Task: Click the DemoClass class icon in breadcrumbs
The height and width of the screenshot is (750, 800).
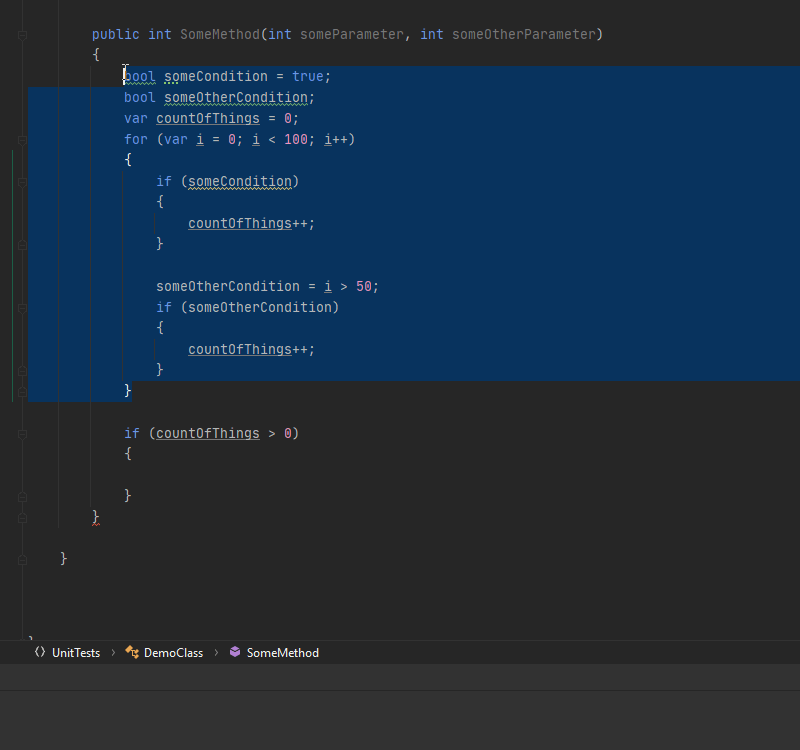Action: pyautogui.click(x=132, y=652)
